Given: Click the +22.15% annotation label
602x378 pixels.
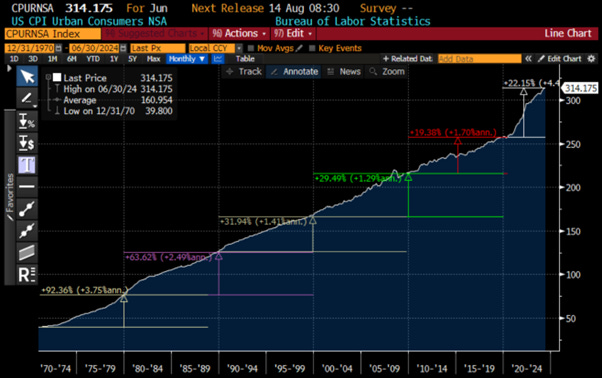Looking at the screenshot, I should [x=531, y=83].
